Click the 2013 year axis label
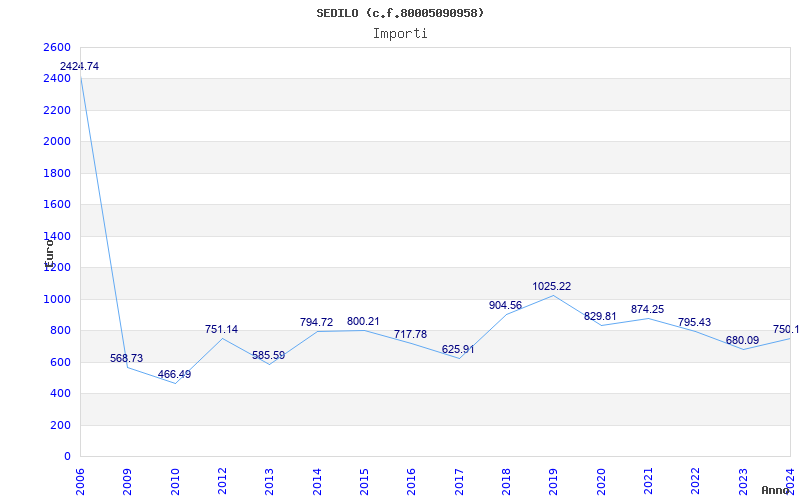 pyautogui.click(x=269, y=482)
